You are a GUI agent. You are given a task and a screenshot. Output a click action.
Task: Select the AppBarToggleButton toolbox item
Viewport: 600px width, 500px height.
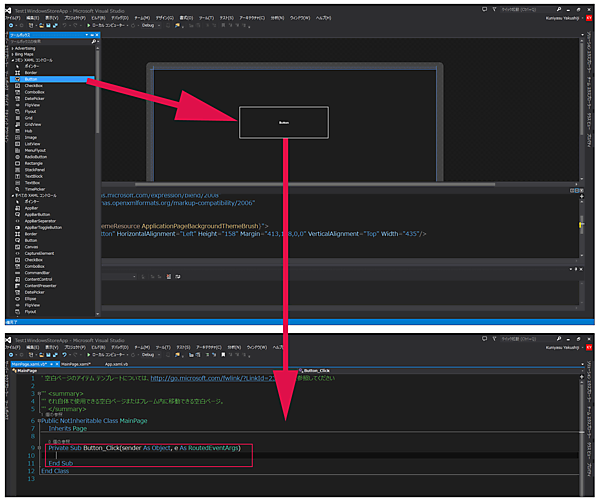(41, 226)
